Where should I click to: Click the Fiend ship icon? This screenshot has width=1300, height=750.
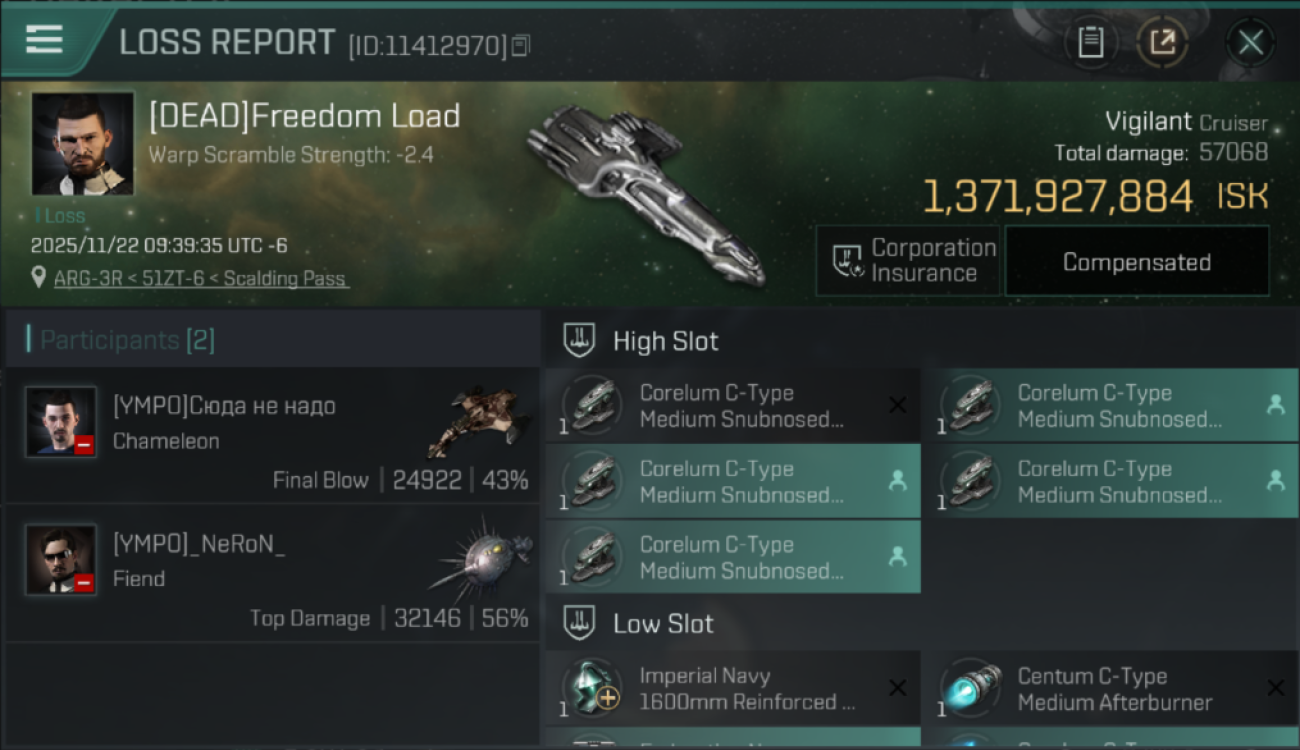click(x=482, y=558)
